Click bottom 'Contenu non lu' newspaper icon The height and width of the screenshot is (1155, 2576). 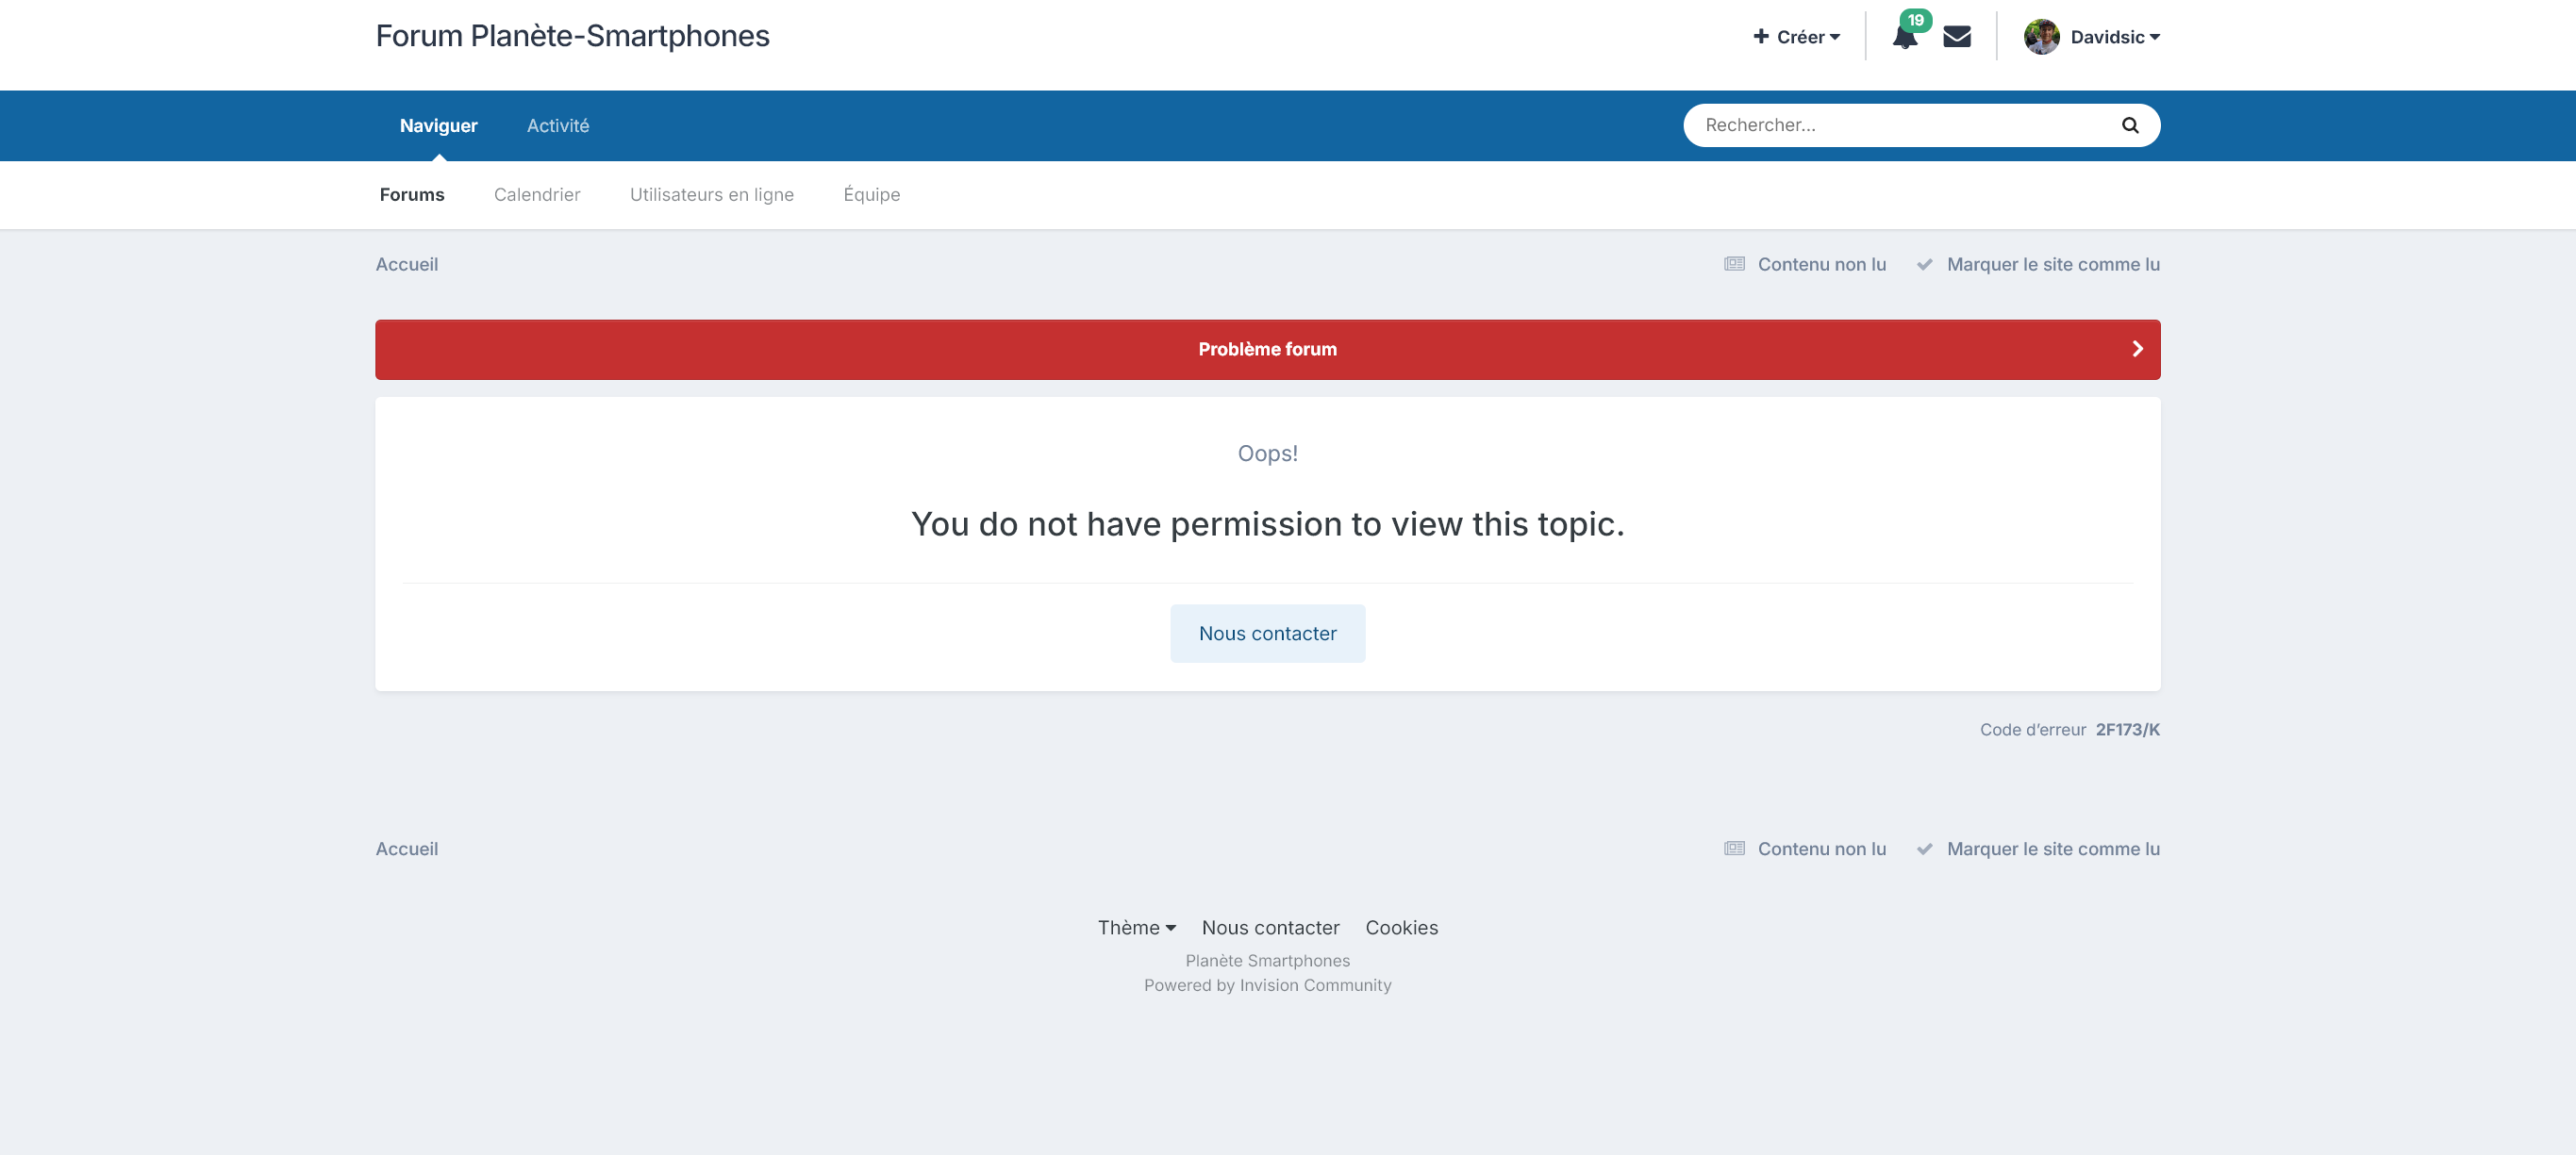(x=1734, y=848)
